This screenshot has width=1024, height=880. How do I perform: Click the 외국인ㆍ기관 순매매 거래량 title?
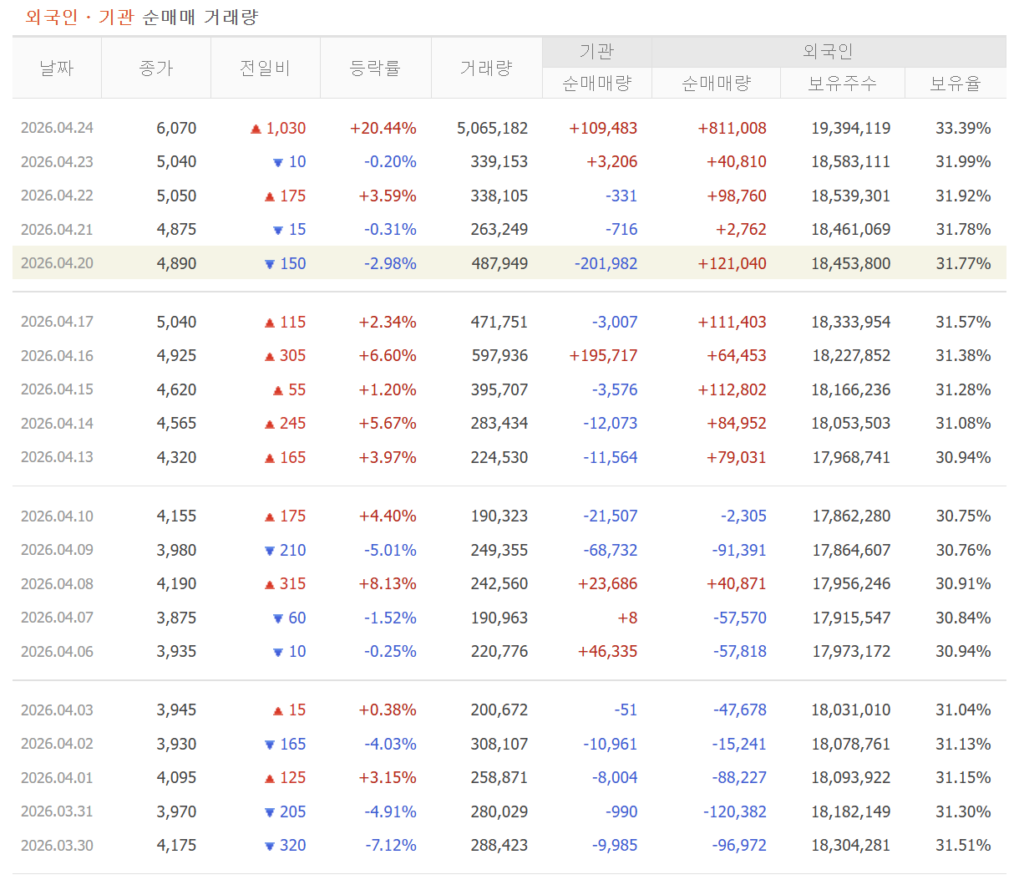[142, 17]
